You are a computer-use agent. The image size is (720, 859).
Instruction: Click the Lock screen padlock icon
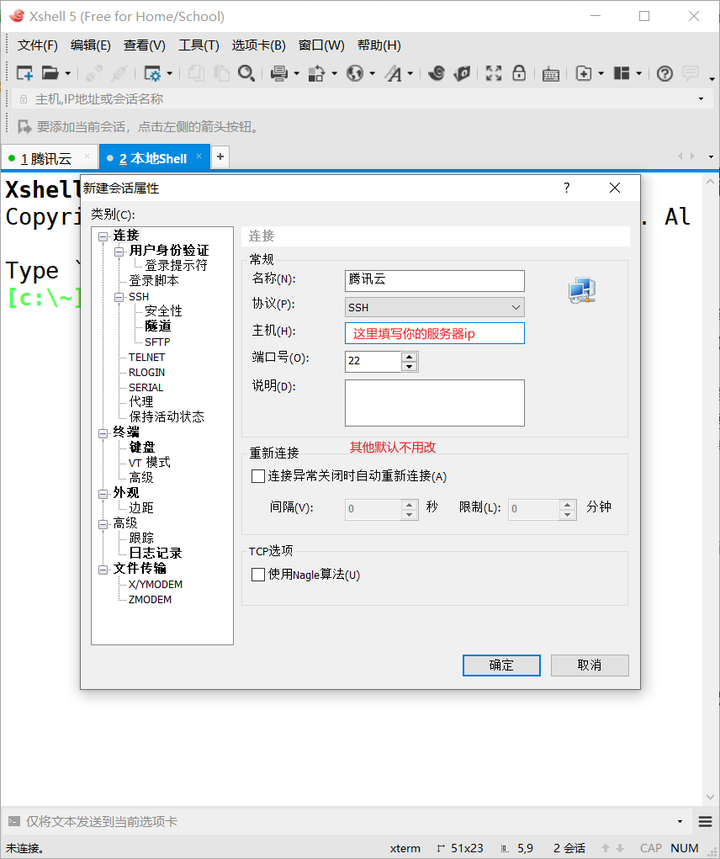coord(519,73)
